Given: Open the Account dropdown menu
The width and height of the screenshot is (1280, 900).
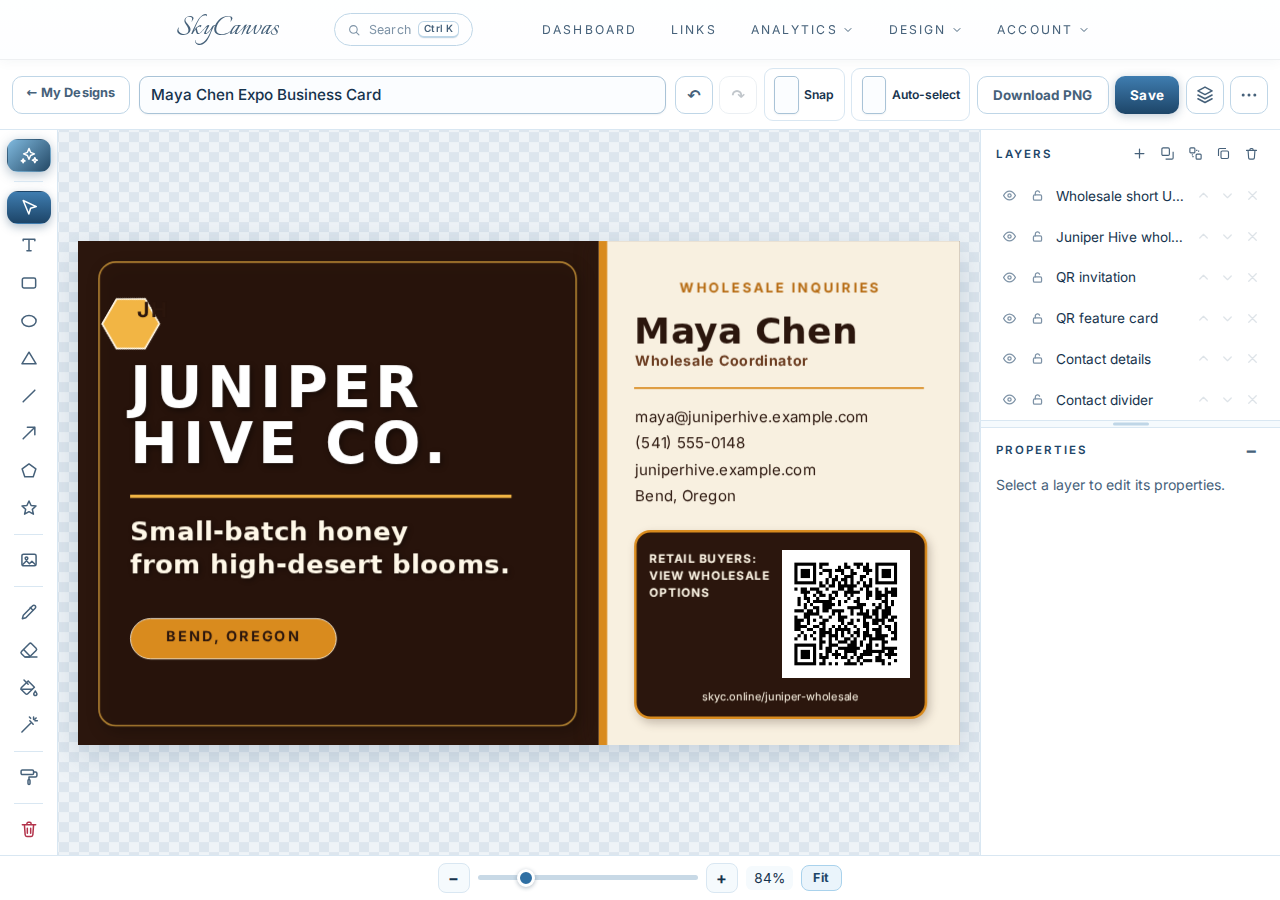Looking at the screenshot, I should 1043,30.
